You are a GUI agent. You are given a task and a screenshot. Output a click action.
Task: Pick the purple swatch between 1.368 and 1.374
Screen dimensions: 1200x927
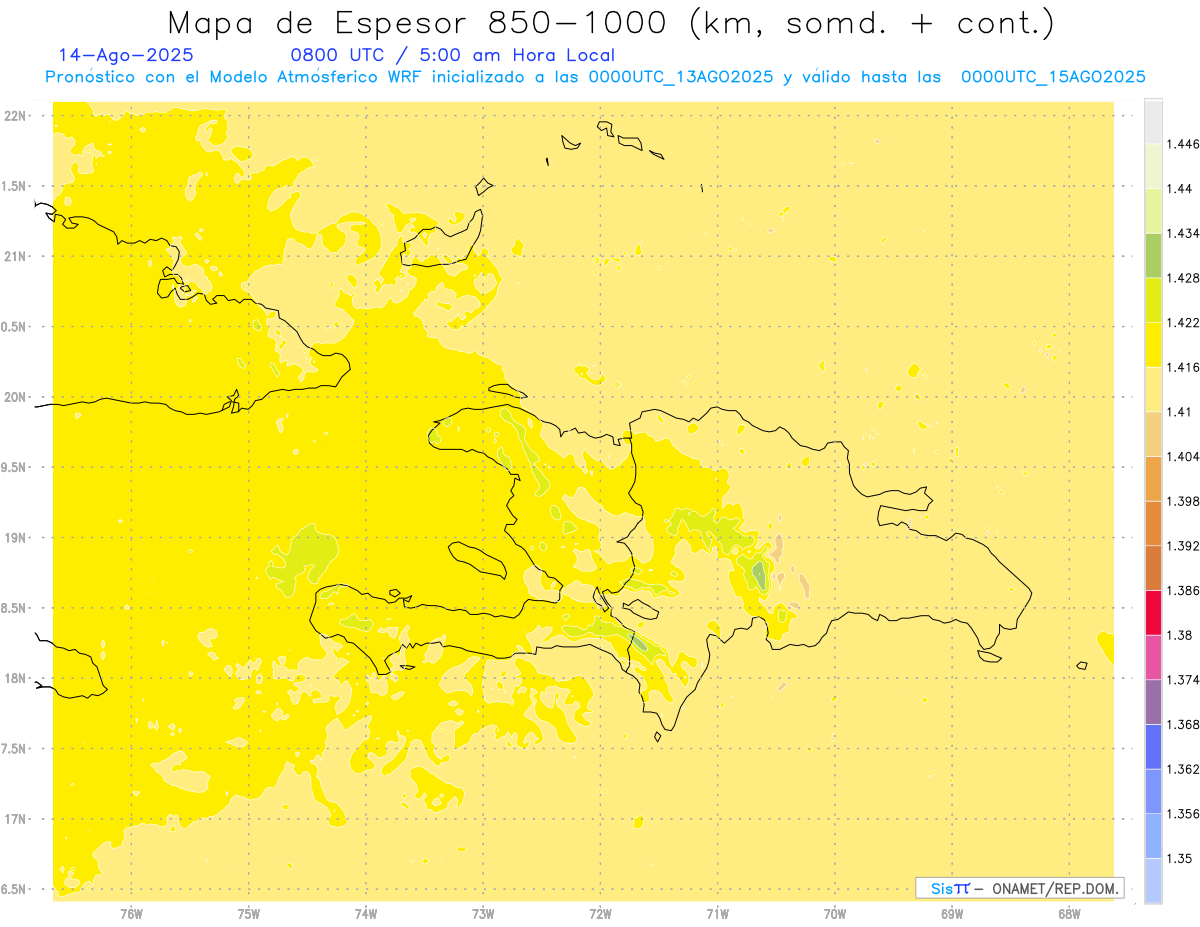1153,702
